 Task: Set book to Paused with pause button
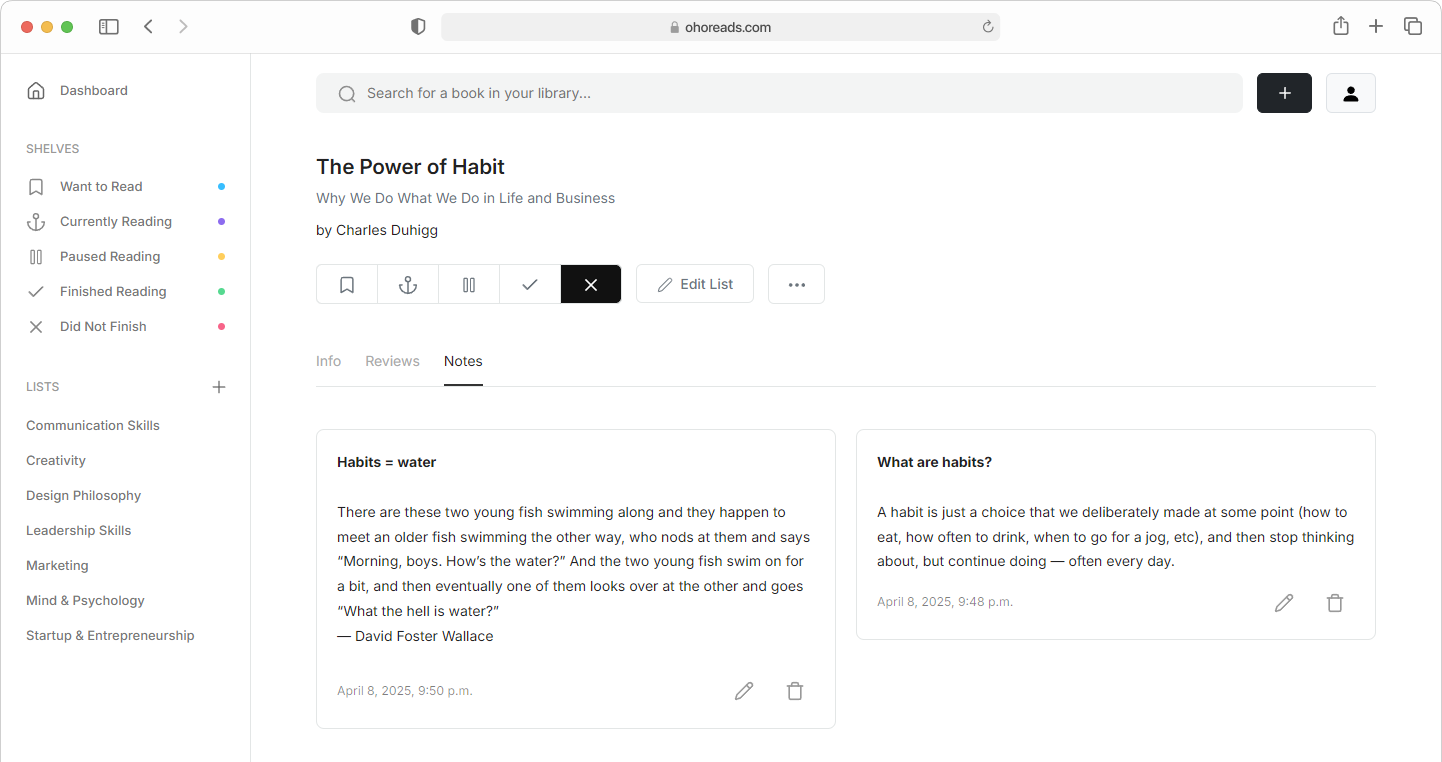[x=469, y=284]
